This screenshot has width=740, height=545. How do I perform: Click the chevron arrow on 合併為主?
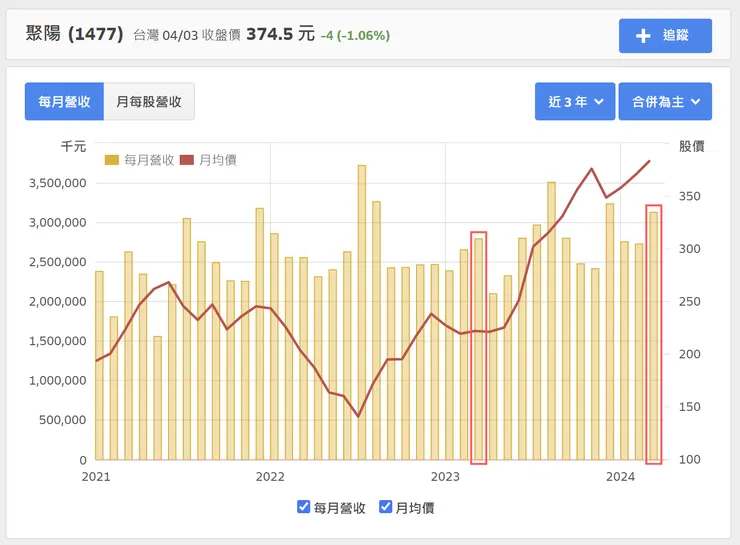point(695,102)
